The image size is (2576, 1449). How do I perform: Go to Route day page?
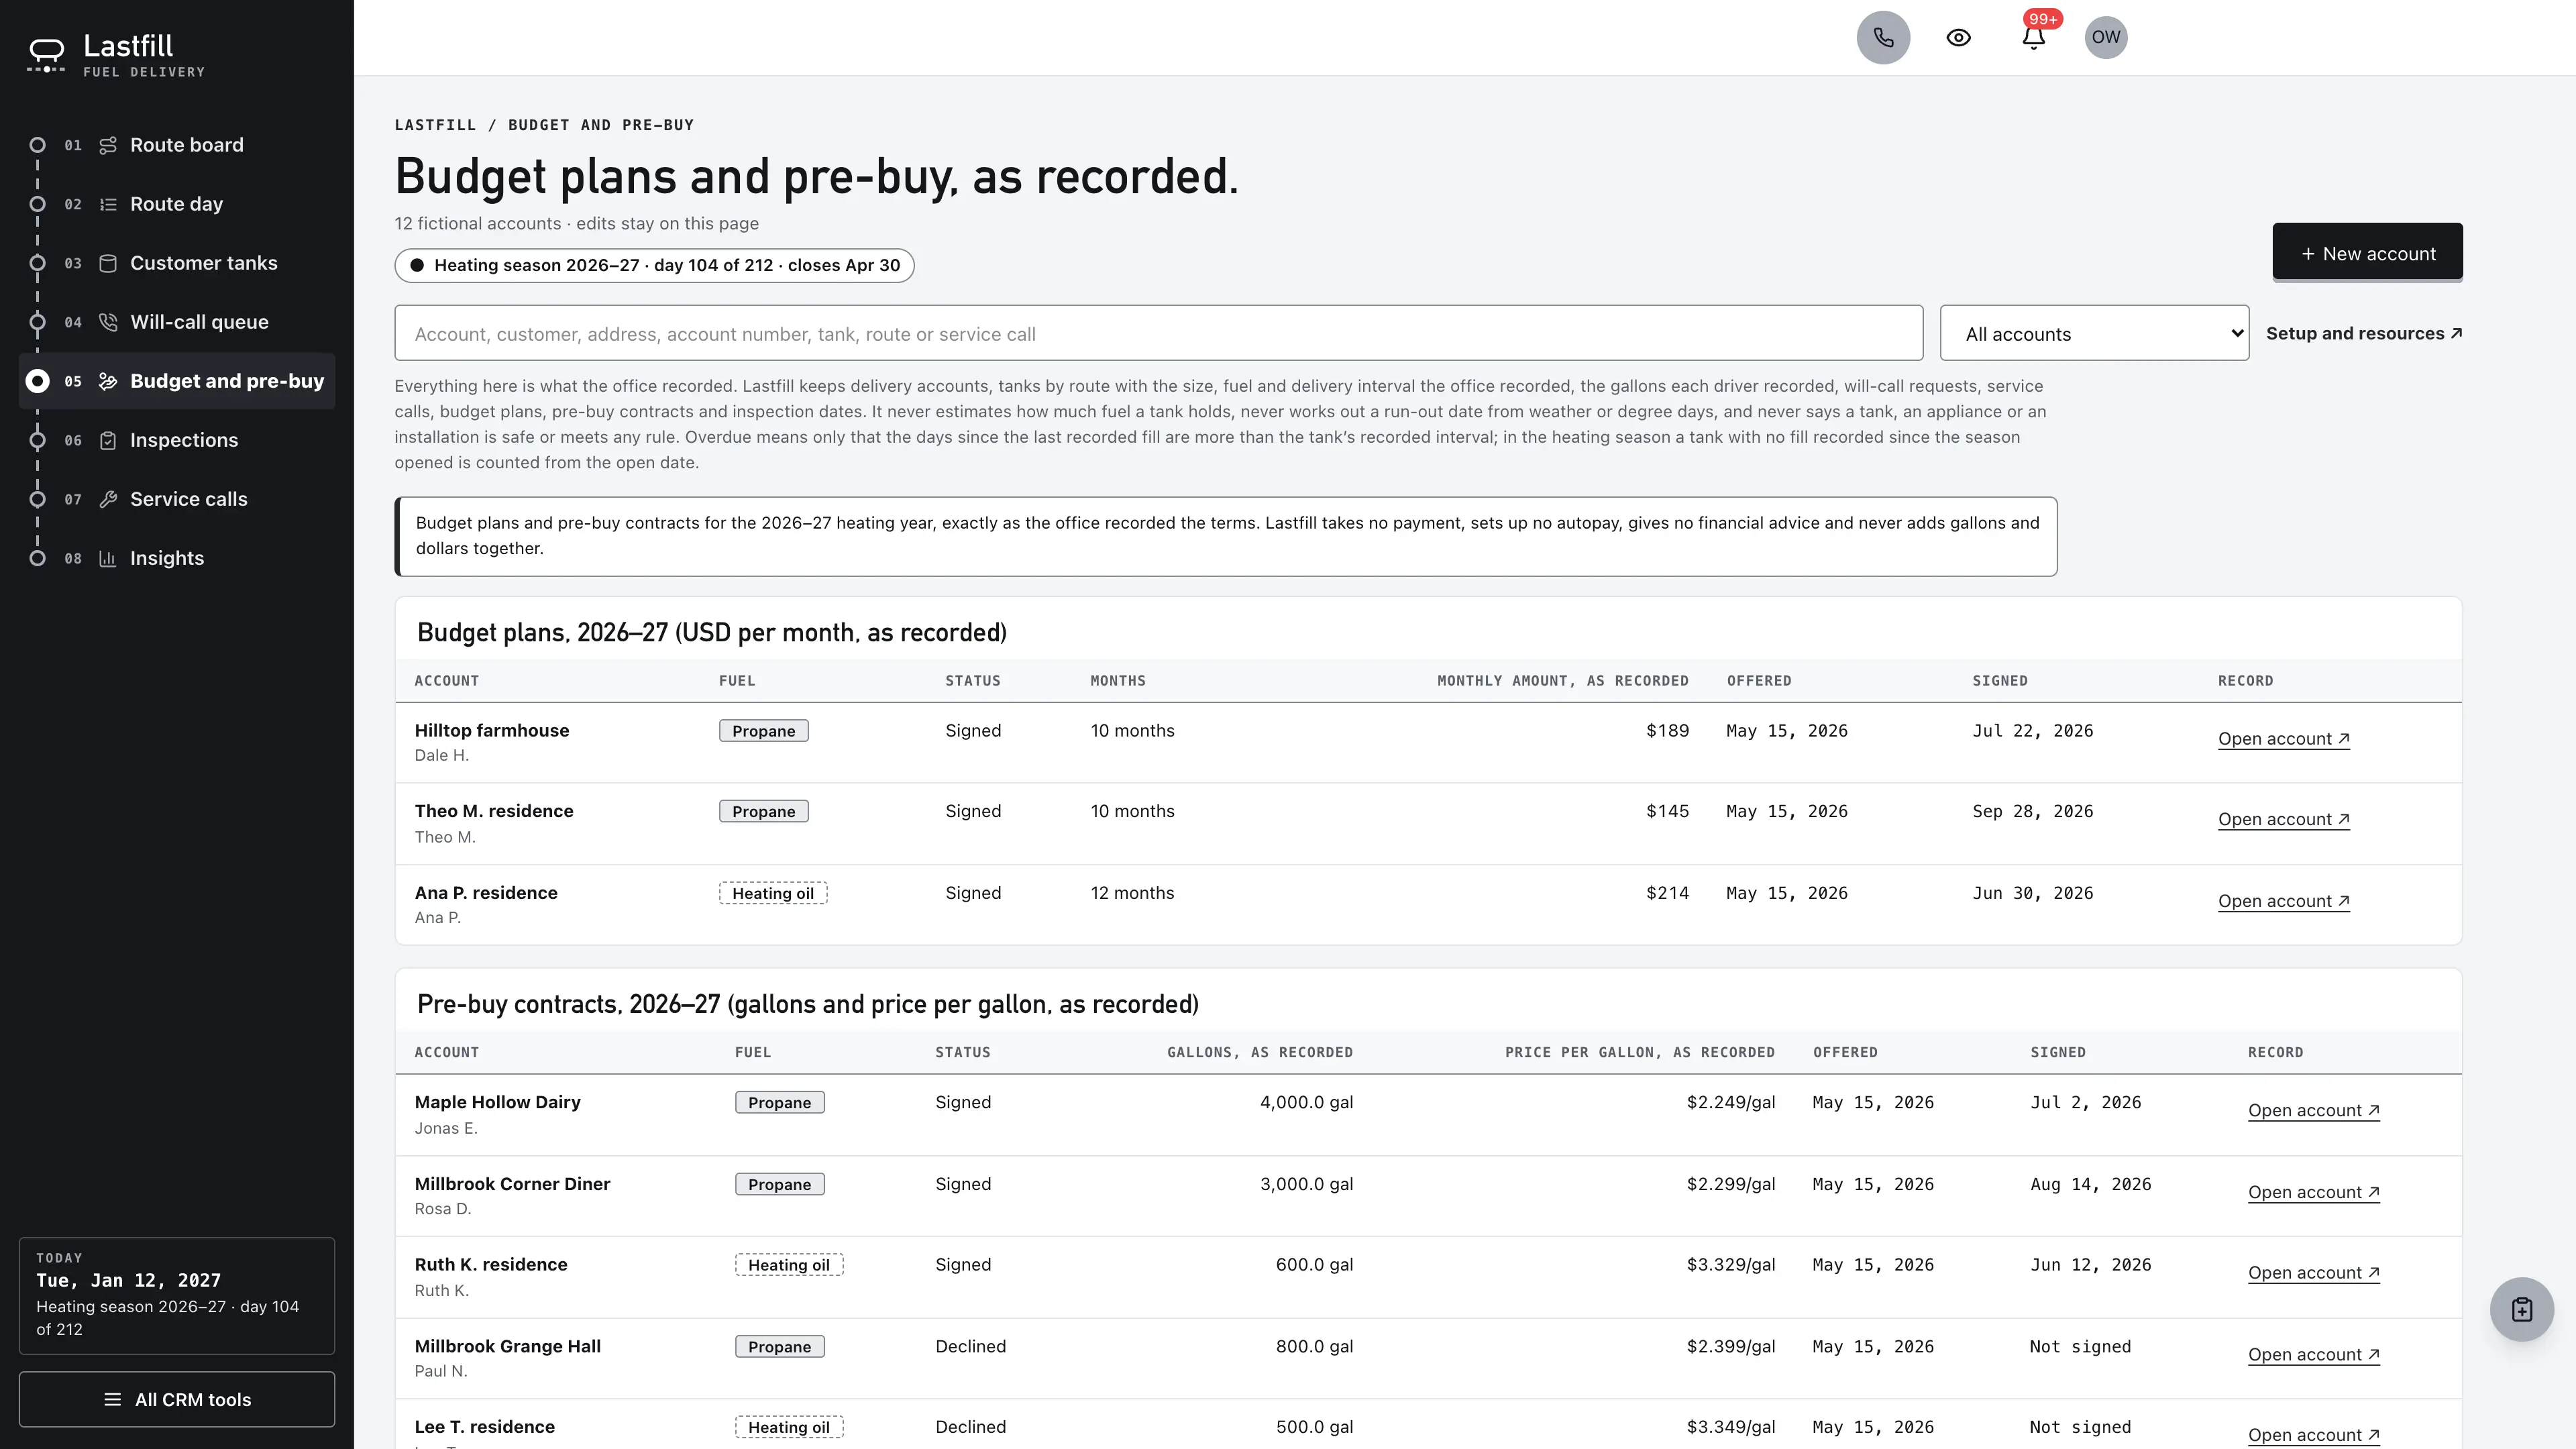click(177, 204)
